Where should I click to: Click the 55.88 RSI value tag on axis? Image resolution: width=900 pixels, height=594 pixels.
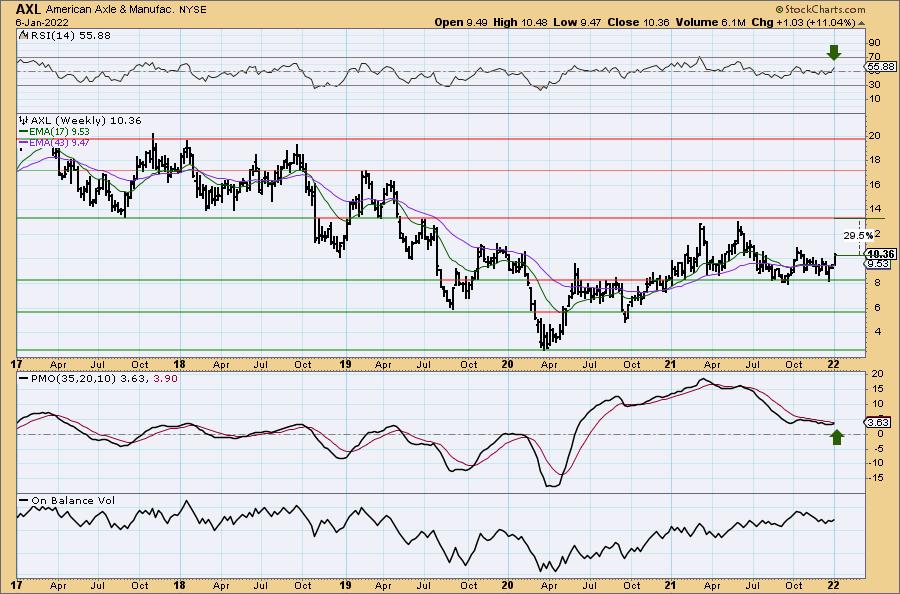[880, 67]
